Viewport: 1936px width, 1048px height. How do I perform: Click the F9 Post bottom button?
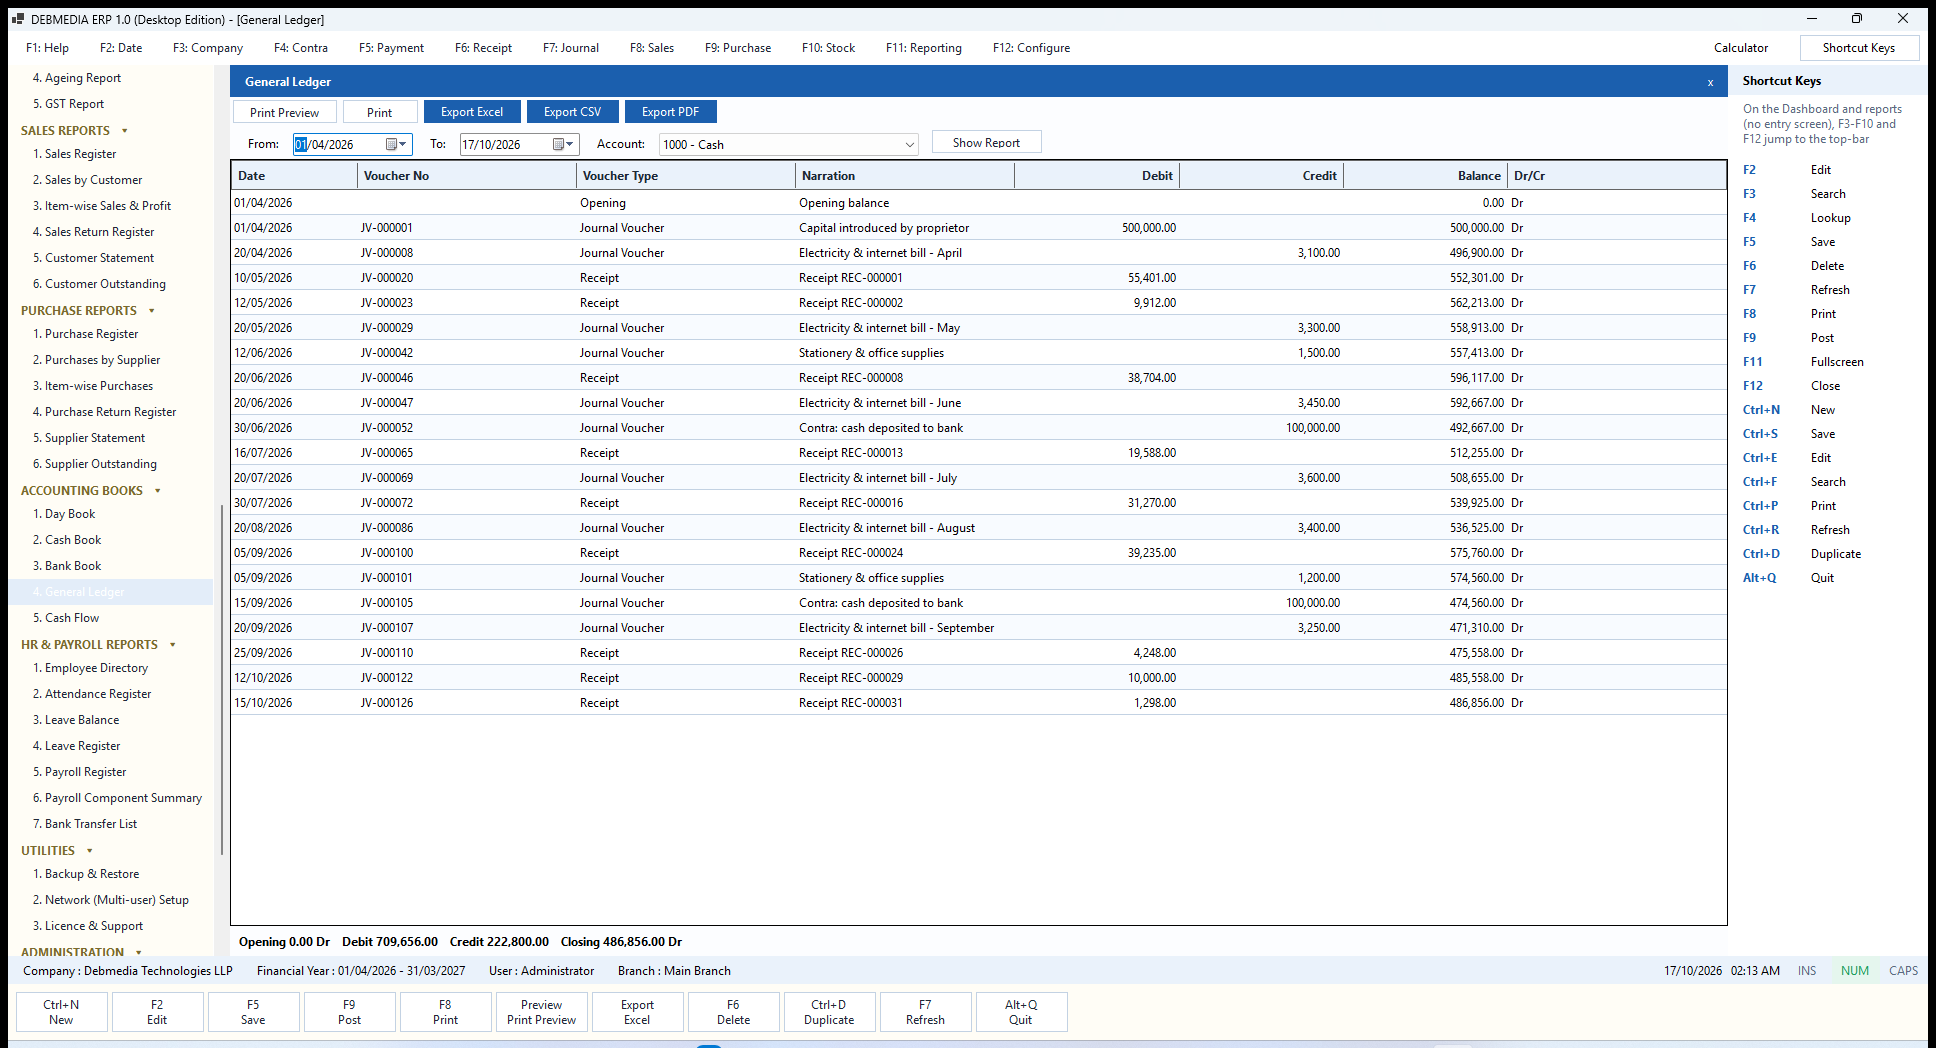click(x=349, y=1012)
